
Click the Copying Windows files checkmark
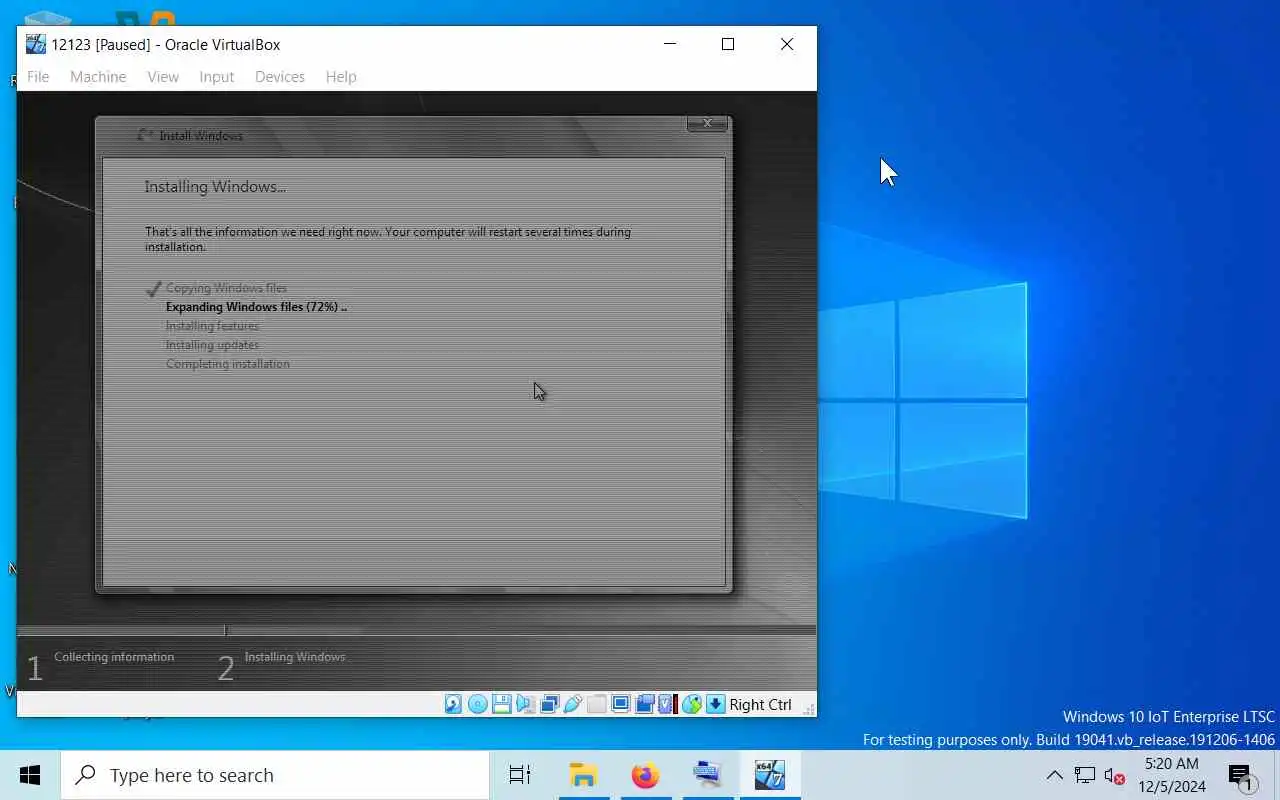coord(153,289)
